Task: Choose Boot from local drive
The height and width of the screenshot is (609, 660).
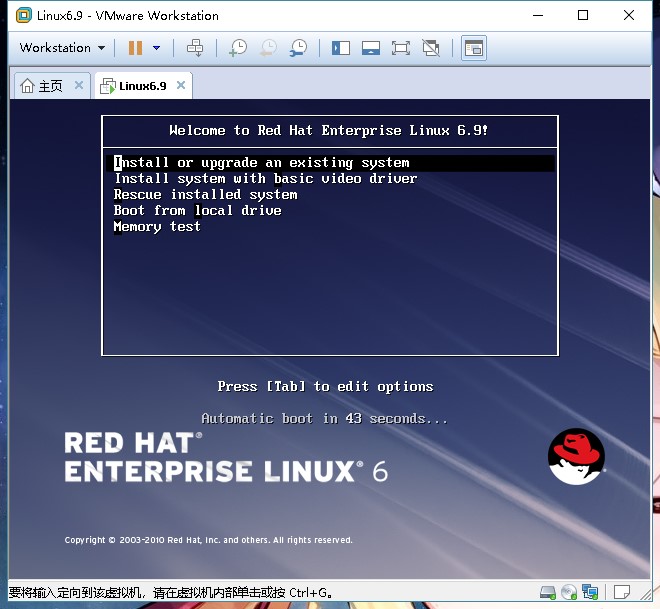Action: click(197, 210)
